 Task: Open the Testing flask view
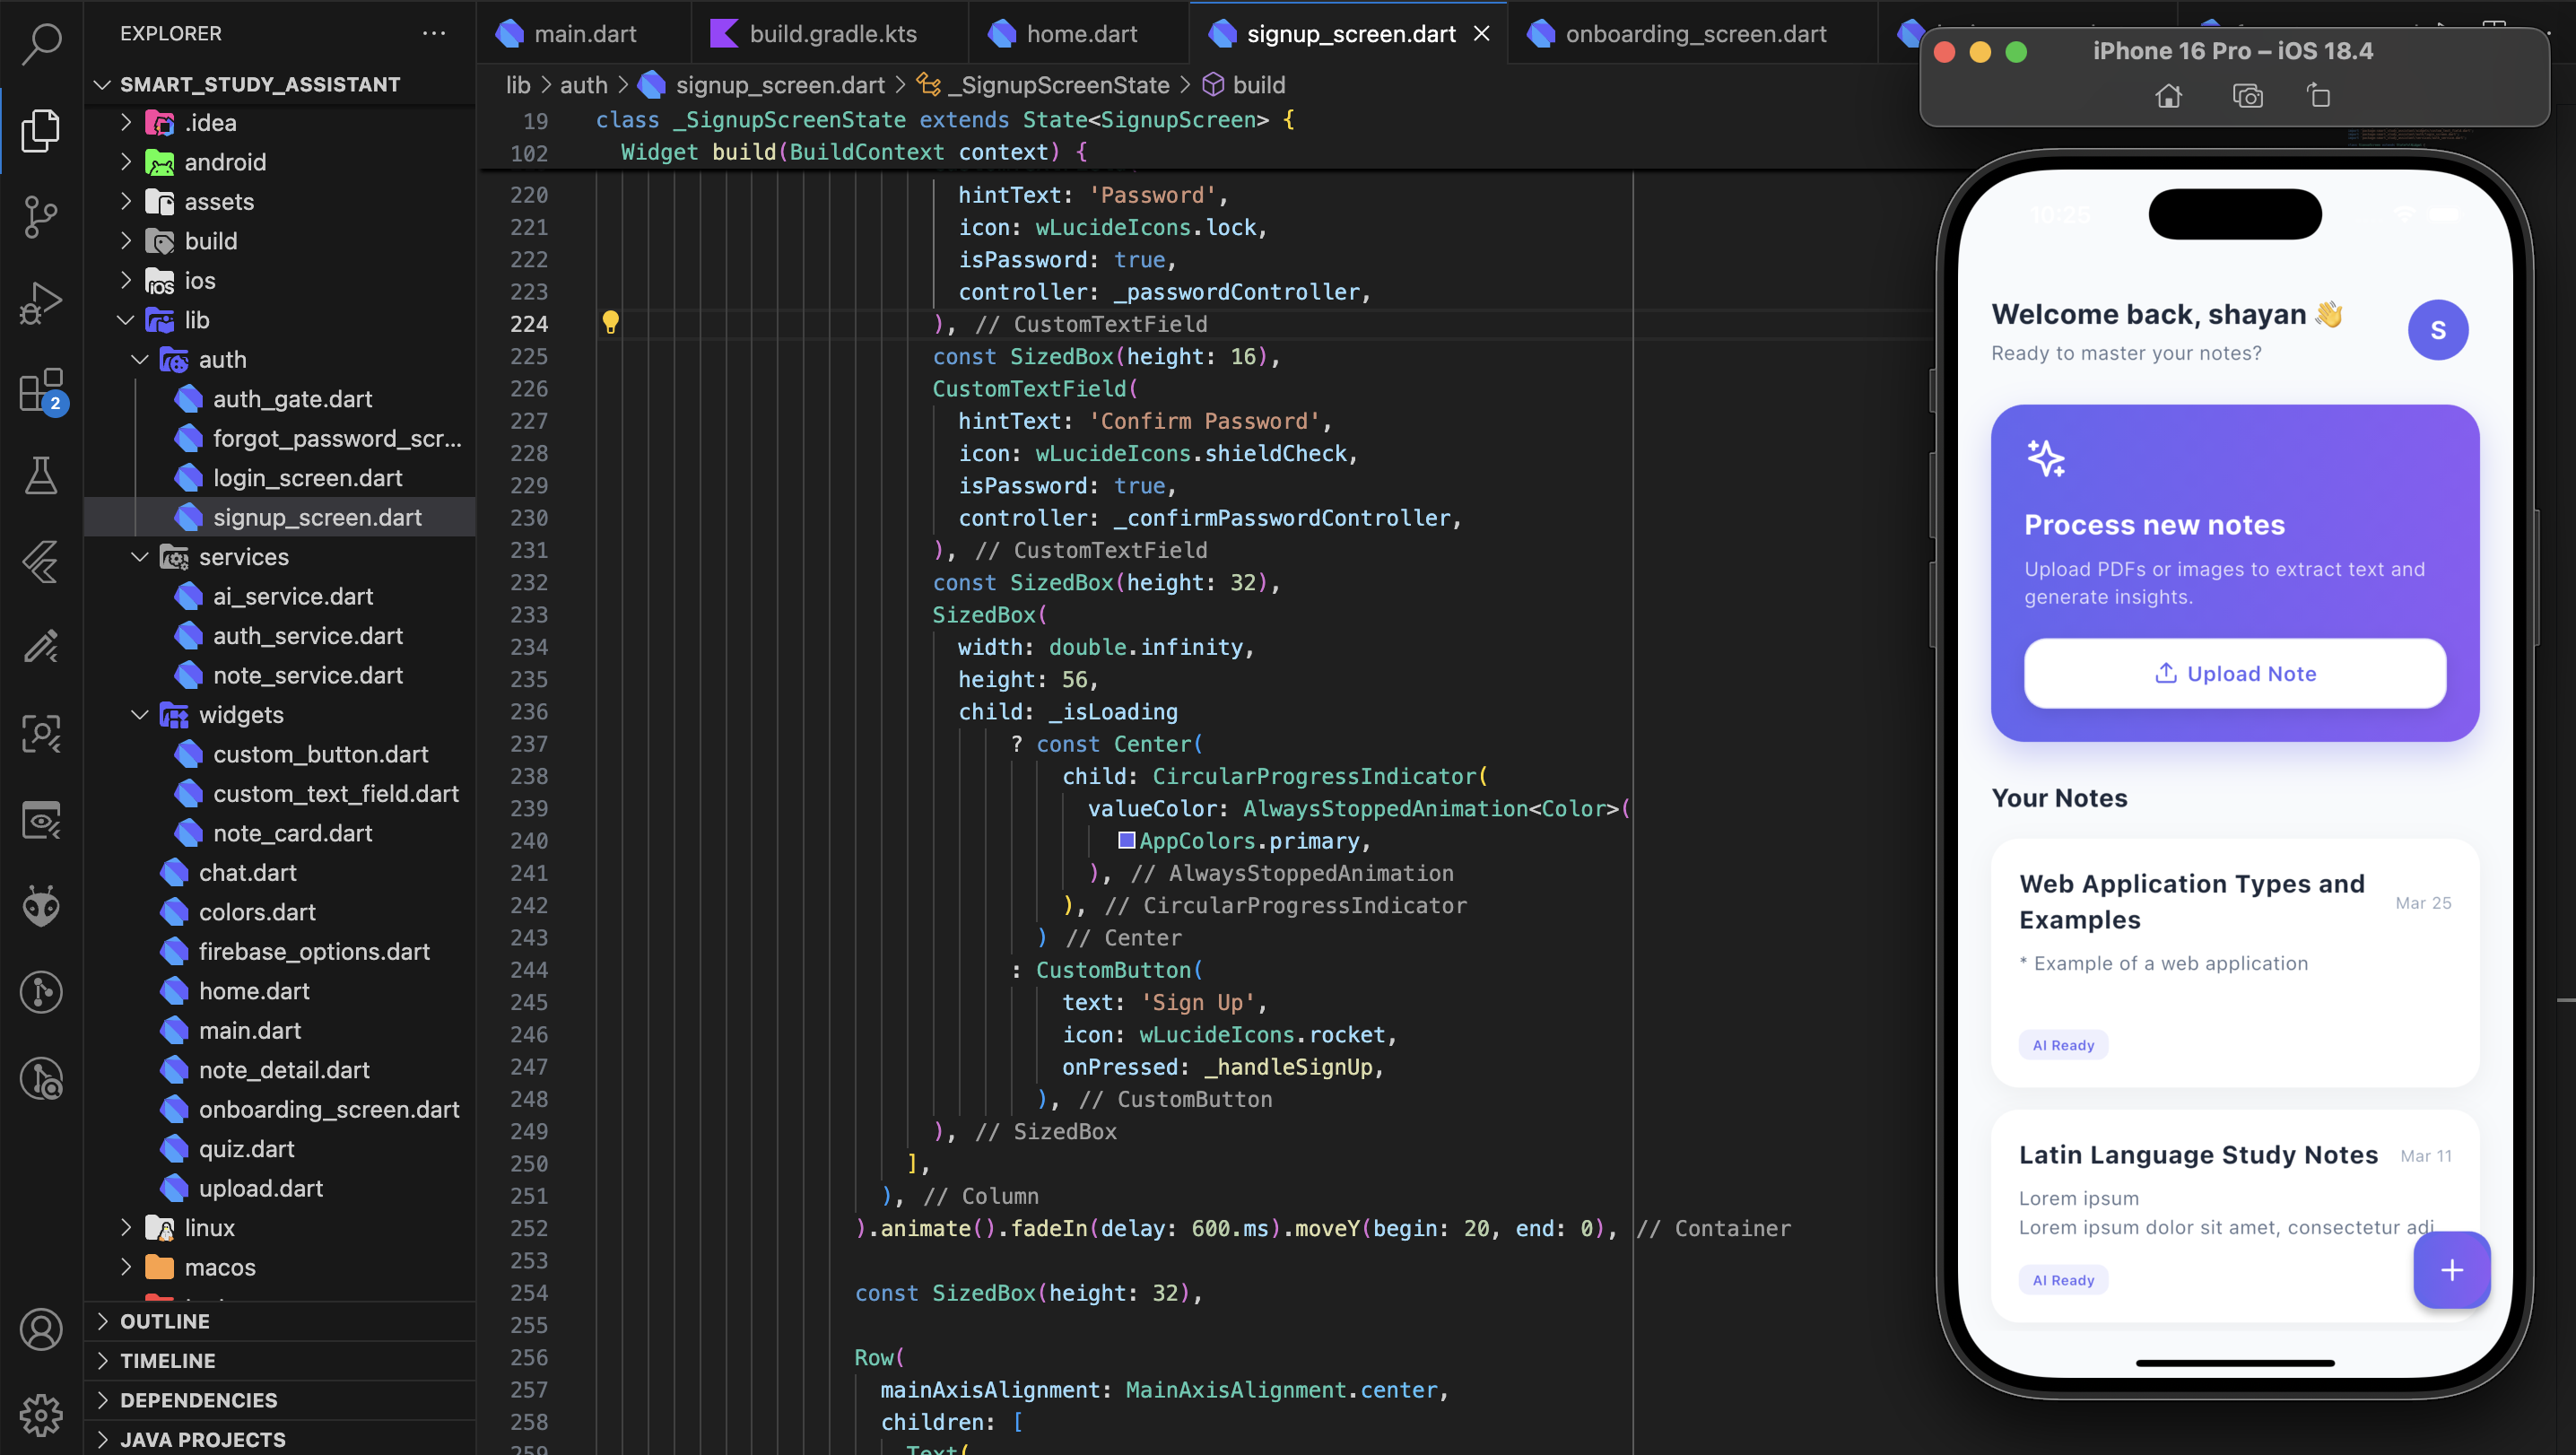(40, 475)
